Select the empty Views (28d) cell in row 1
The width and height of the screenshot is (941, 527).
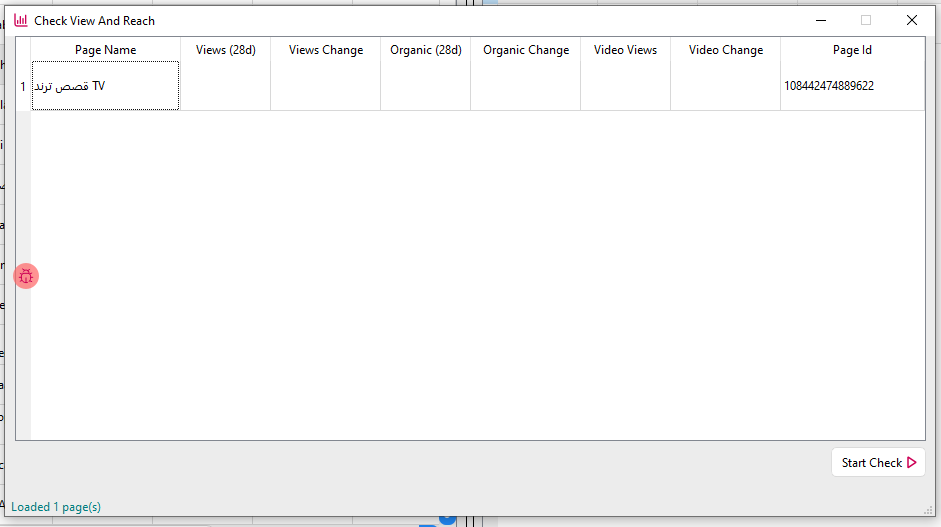point(225,86)
